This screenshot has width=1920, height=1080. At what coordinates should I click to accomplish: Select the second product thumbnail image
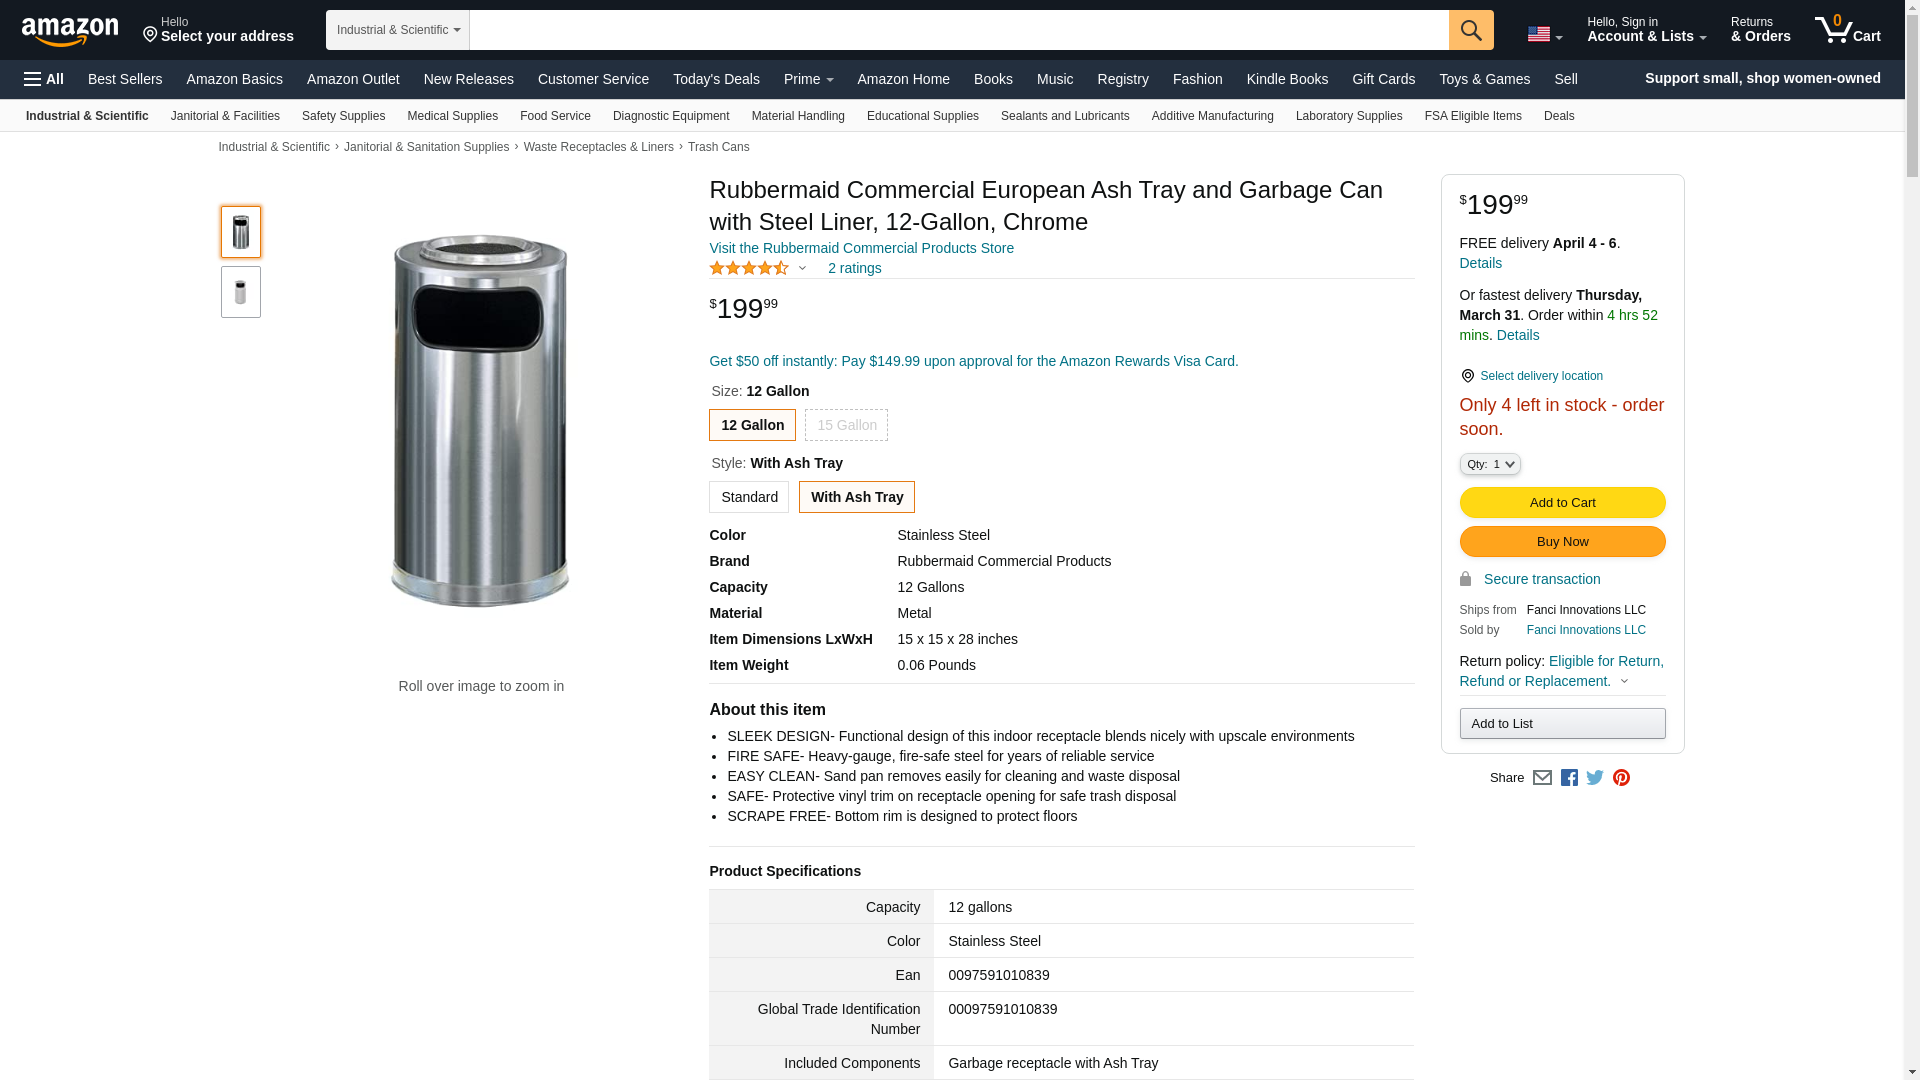241,292
